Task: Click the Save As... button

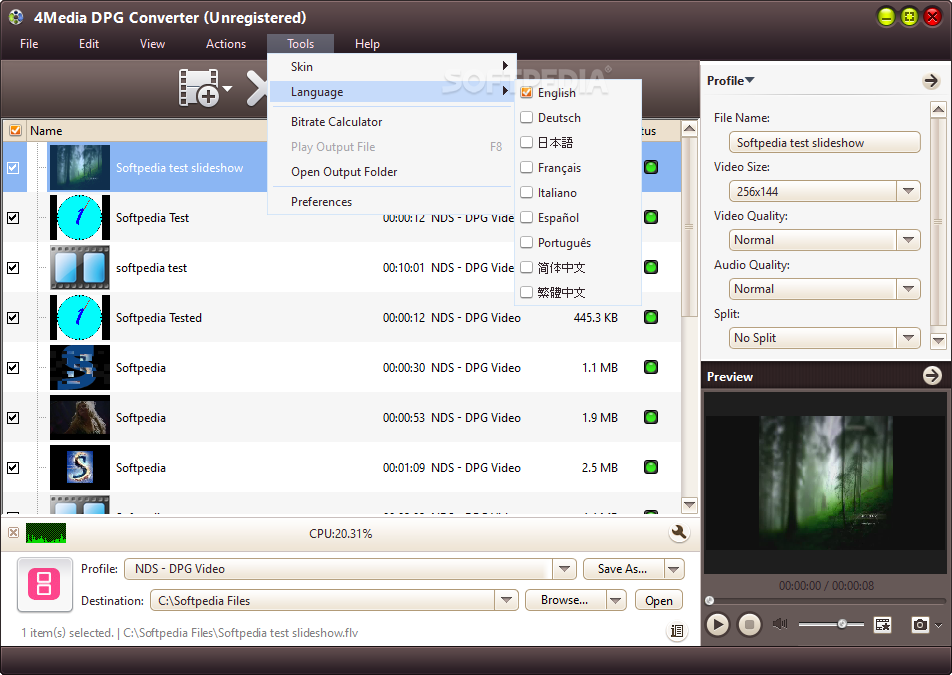Action: 623,569
